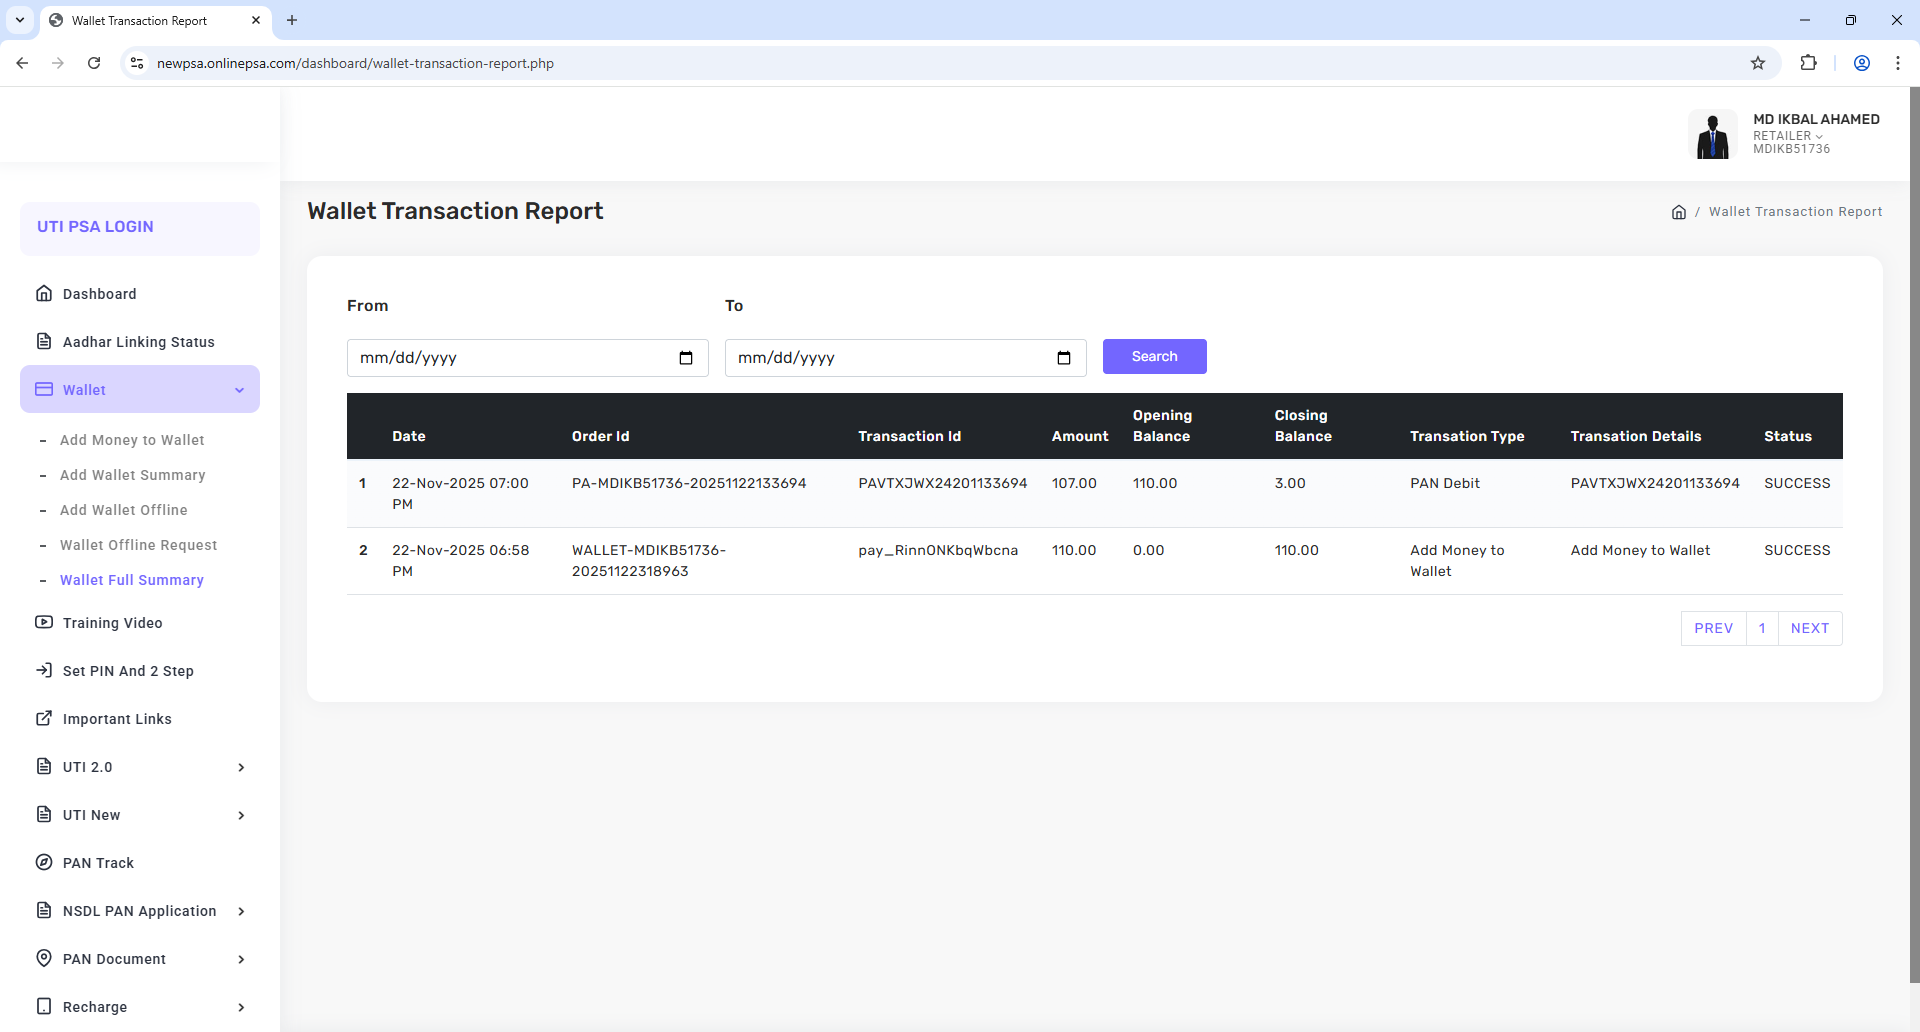
Task: Click the Training Video play icon
Action: (x=44, y=622)
